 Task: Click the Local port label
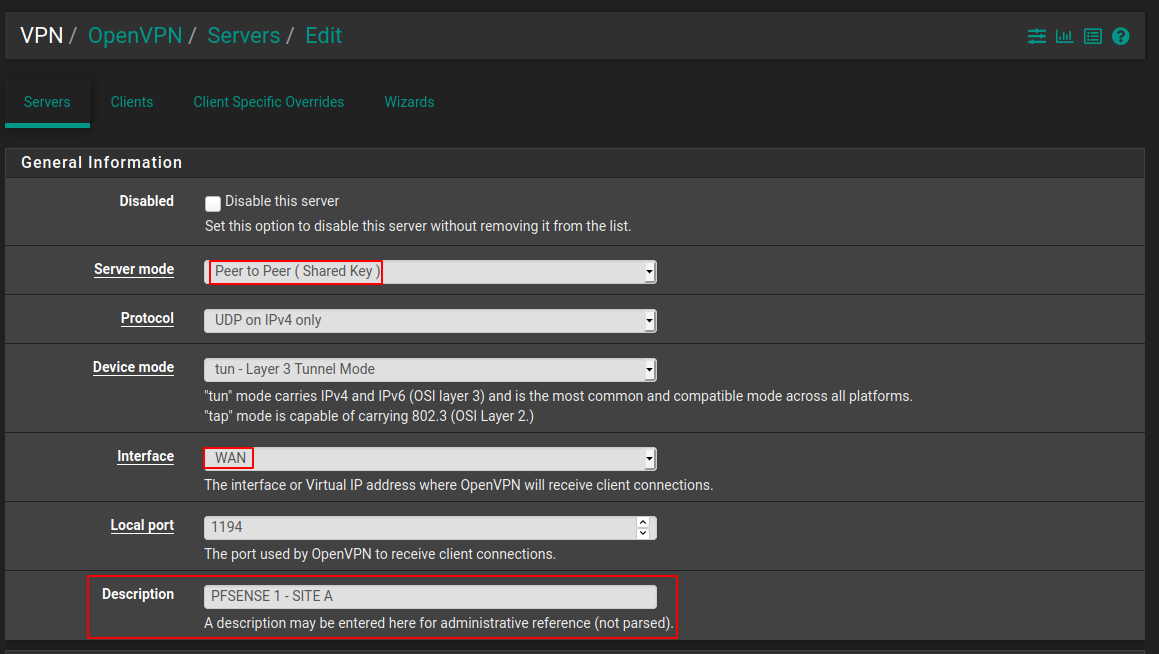pyautogui.click(x=142, y=525)
